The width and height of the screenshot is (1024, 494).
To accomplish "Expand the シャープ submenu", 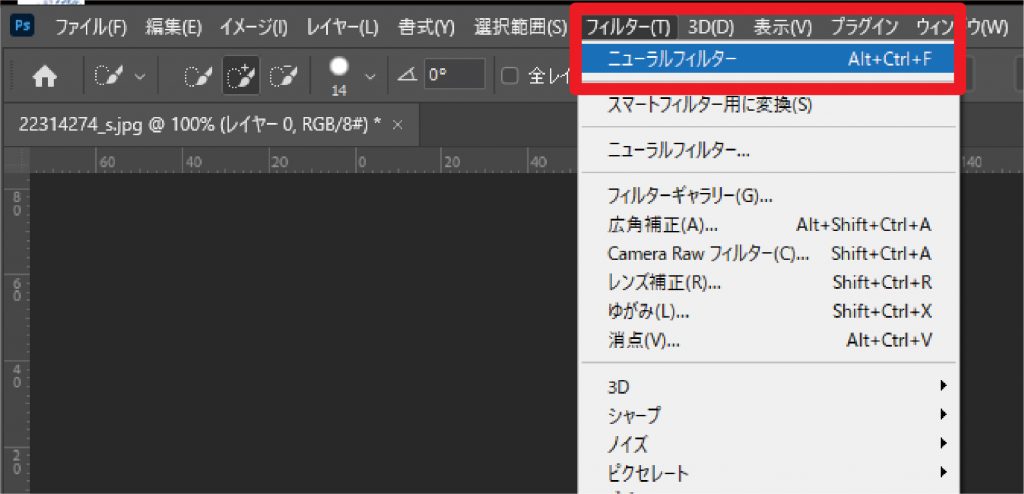I will [x=769, y=415].
